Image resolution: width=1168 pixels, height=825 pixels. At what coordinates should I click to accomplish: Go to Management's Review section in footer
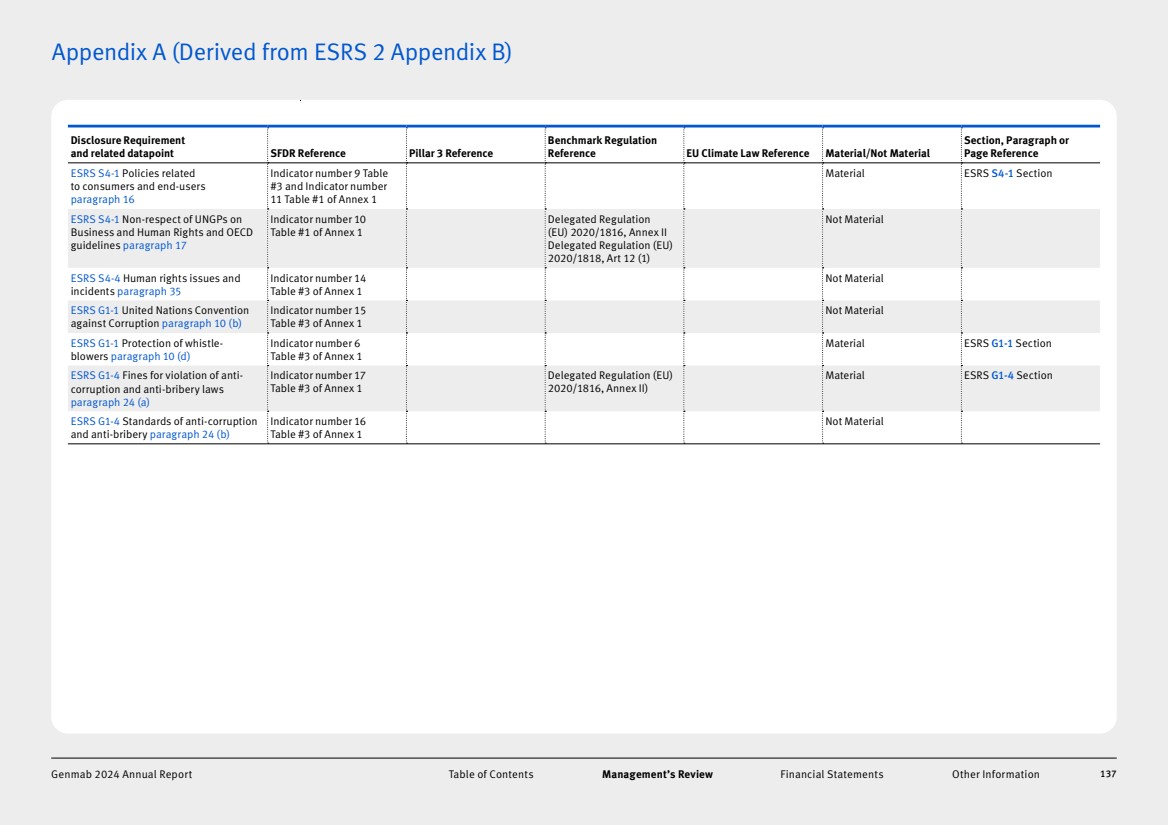coord(657,775)
